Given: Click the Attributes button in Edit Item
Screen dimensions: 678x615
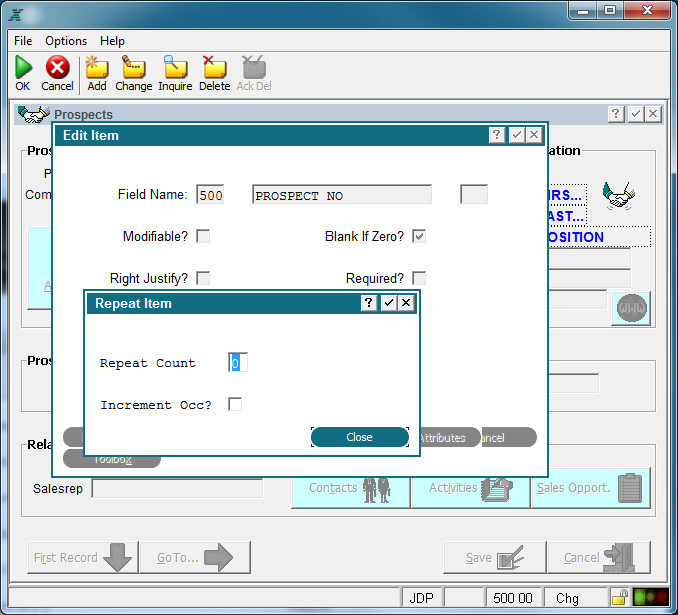Looking at the screenshot, I should pos(450,438).
